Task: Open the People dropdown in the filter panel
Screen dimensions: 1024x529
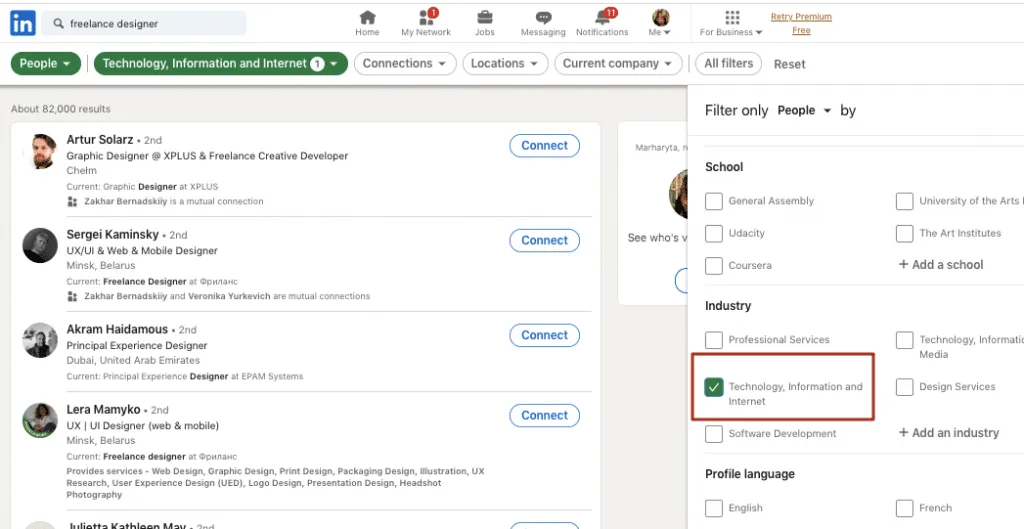Action: coord(804,110)
